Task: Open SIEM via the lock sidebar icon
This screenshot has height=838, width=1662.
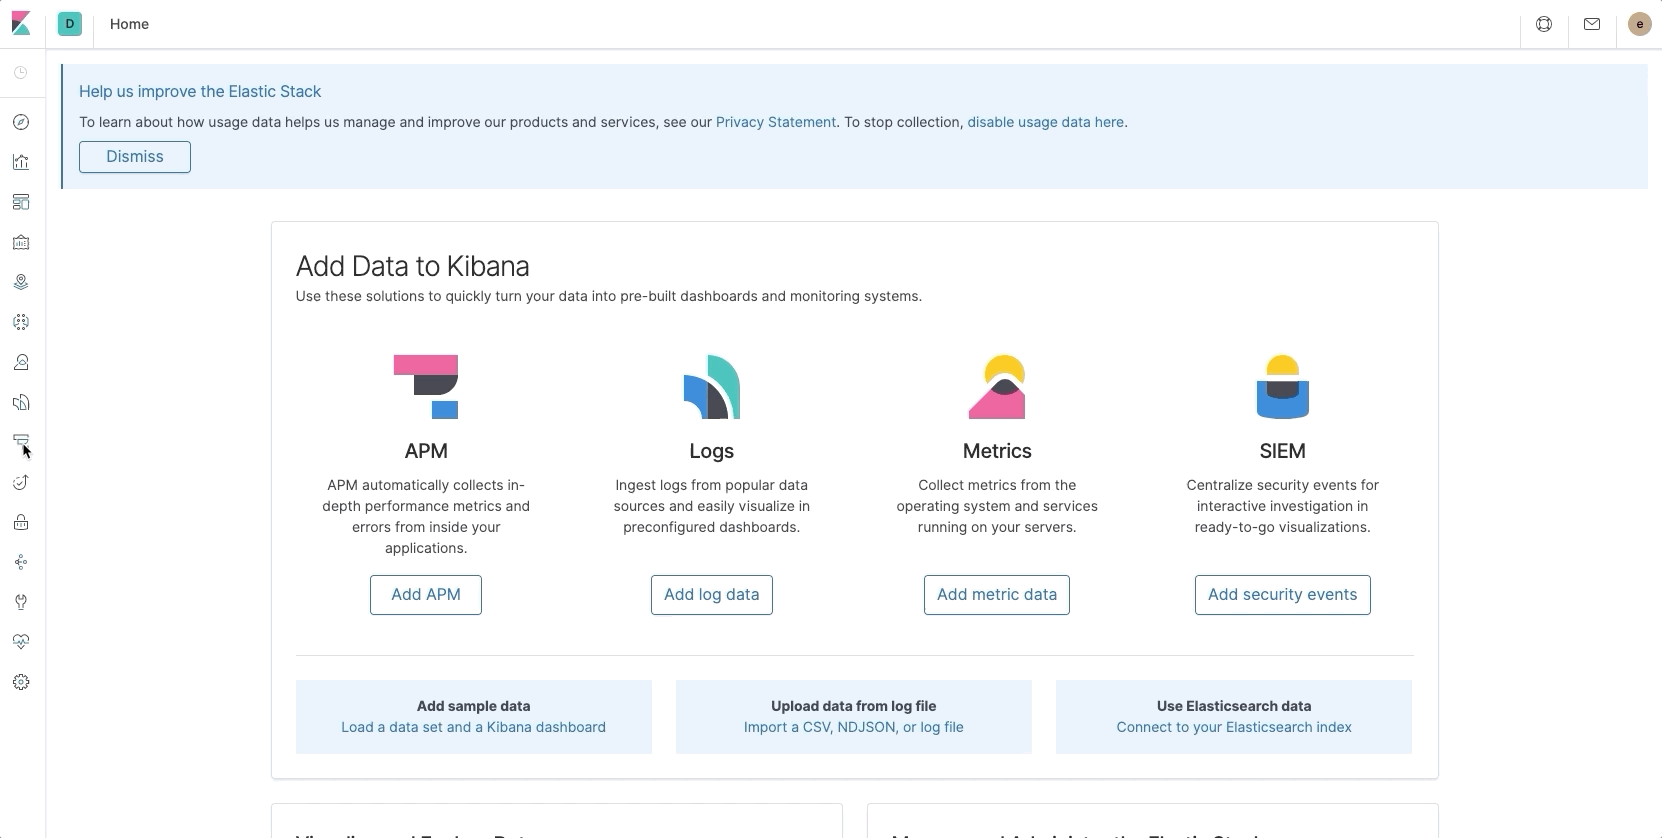Action: [x=21, y=522]
